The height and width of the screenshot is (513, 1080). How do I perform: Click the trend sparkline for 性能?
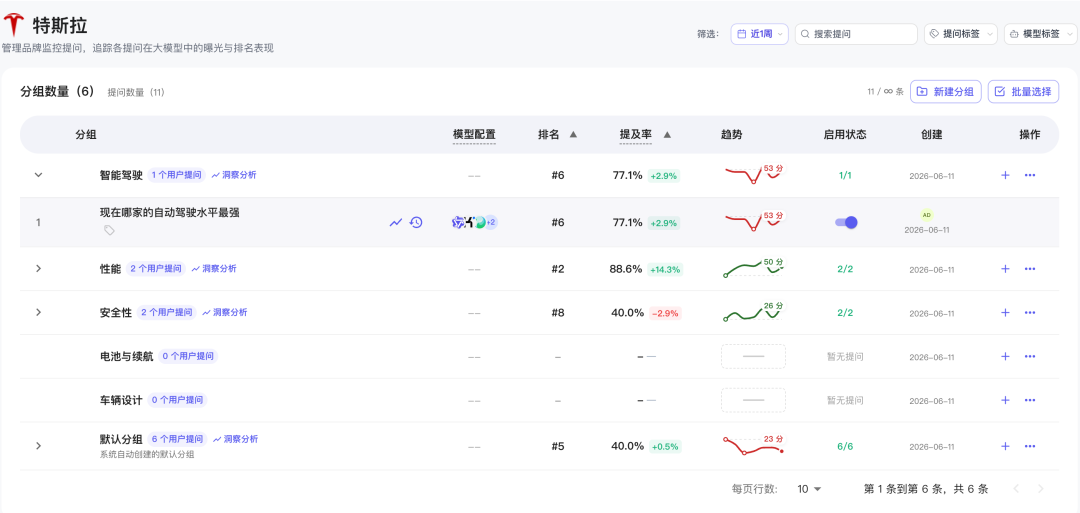pyautogui.click(x=754, y=268)
